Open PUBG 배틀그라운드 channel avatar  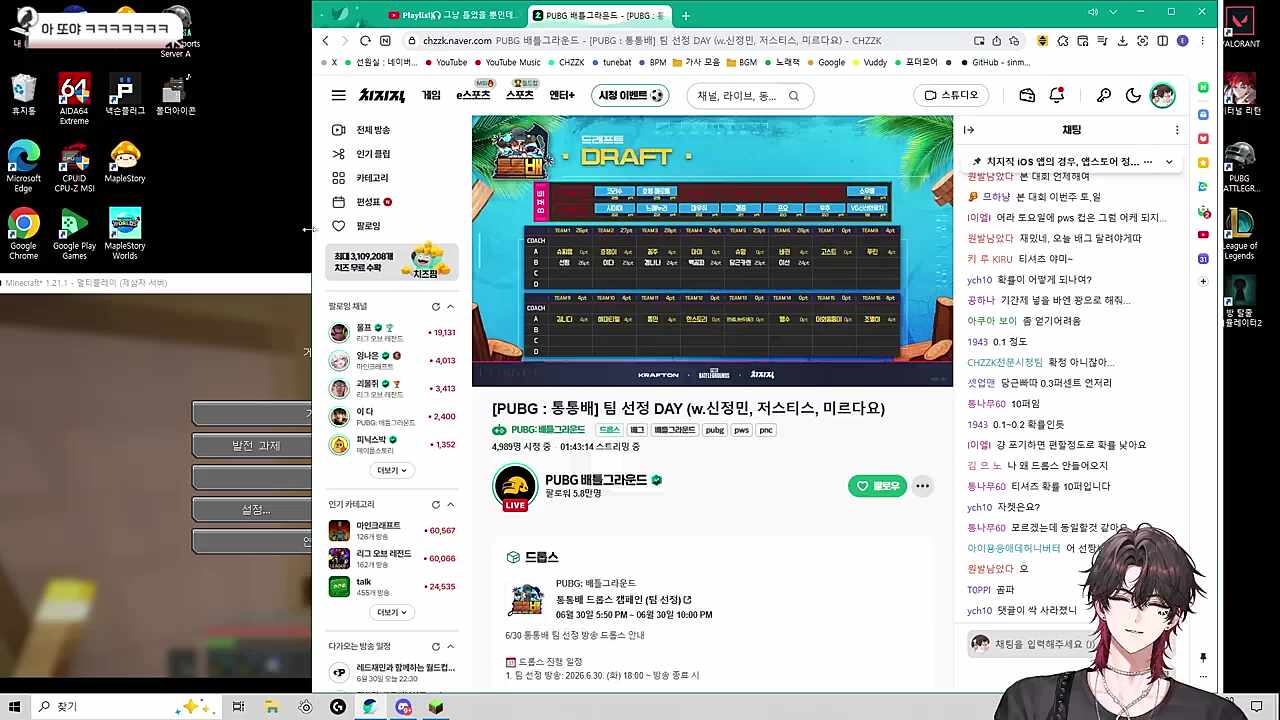515,486
